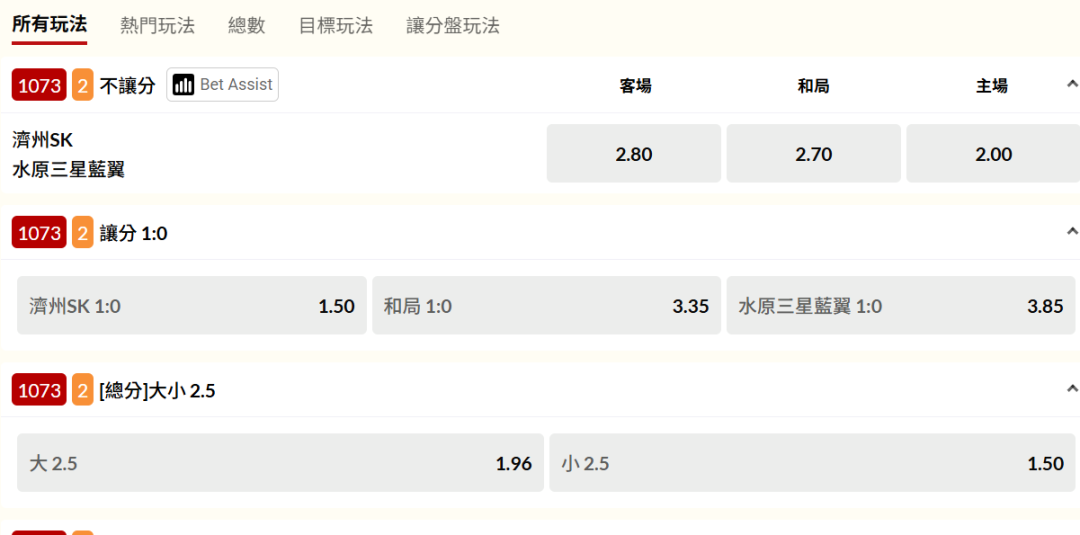The width and height of the screenshot is (1080, 535).
Task: Pick the 主場 odds 2.00
Action: pyautogui.click(x=993, y=154)
